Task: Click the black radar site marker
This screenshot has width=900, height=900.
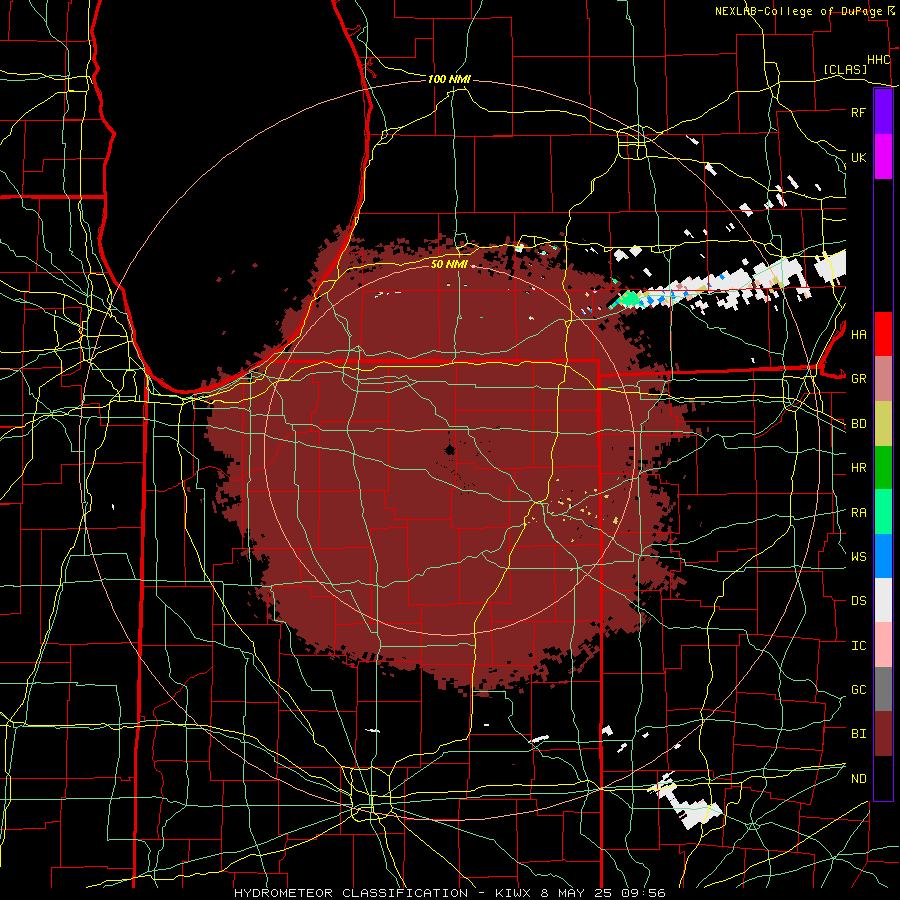Action: click(x=449, y=450)
